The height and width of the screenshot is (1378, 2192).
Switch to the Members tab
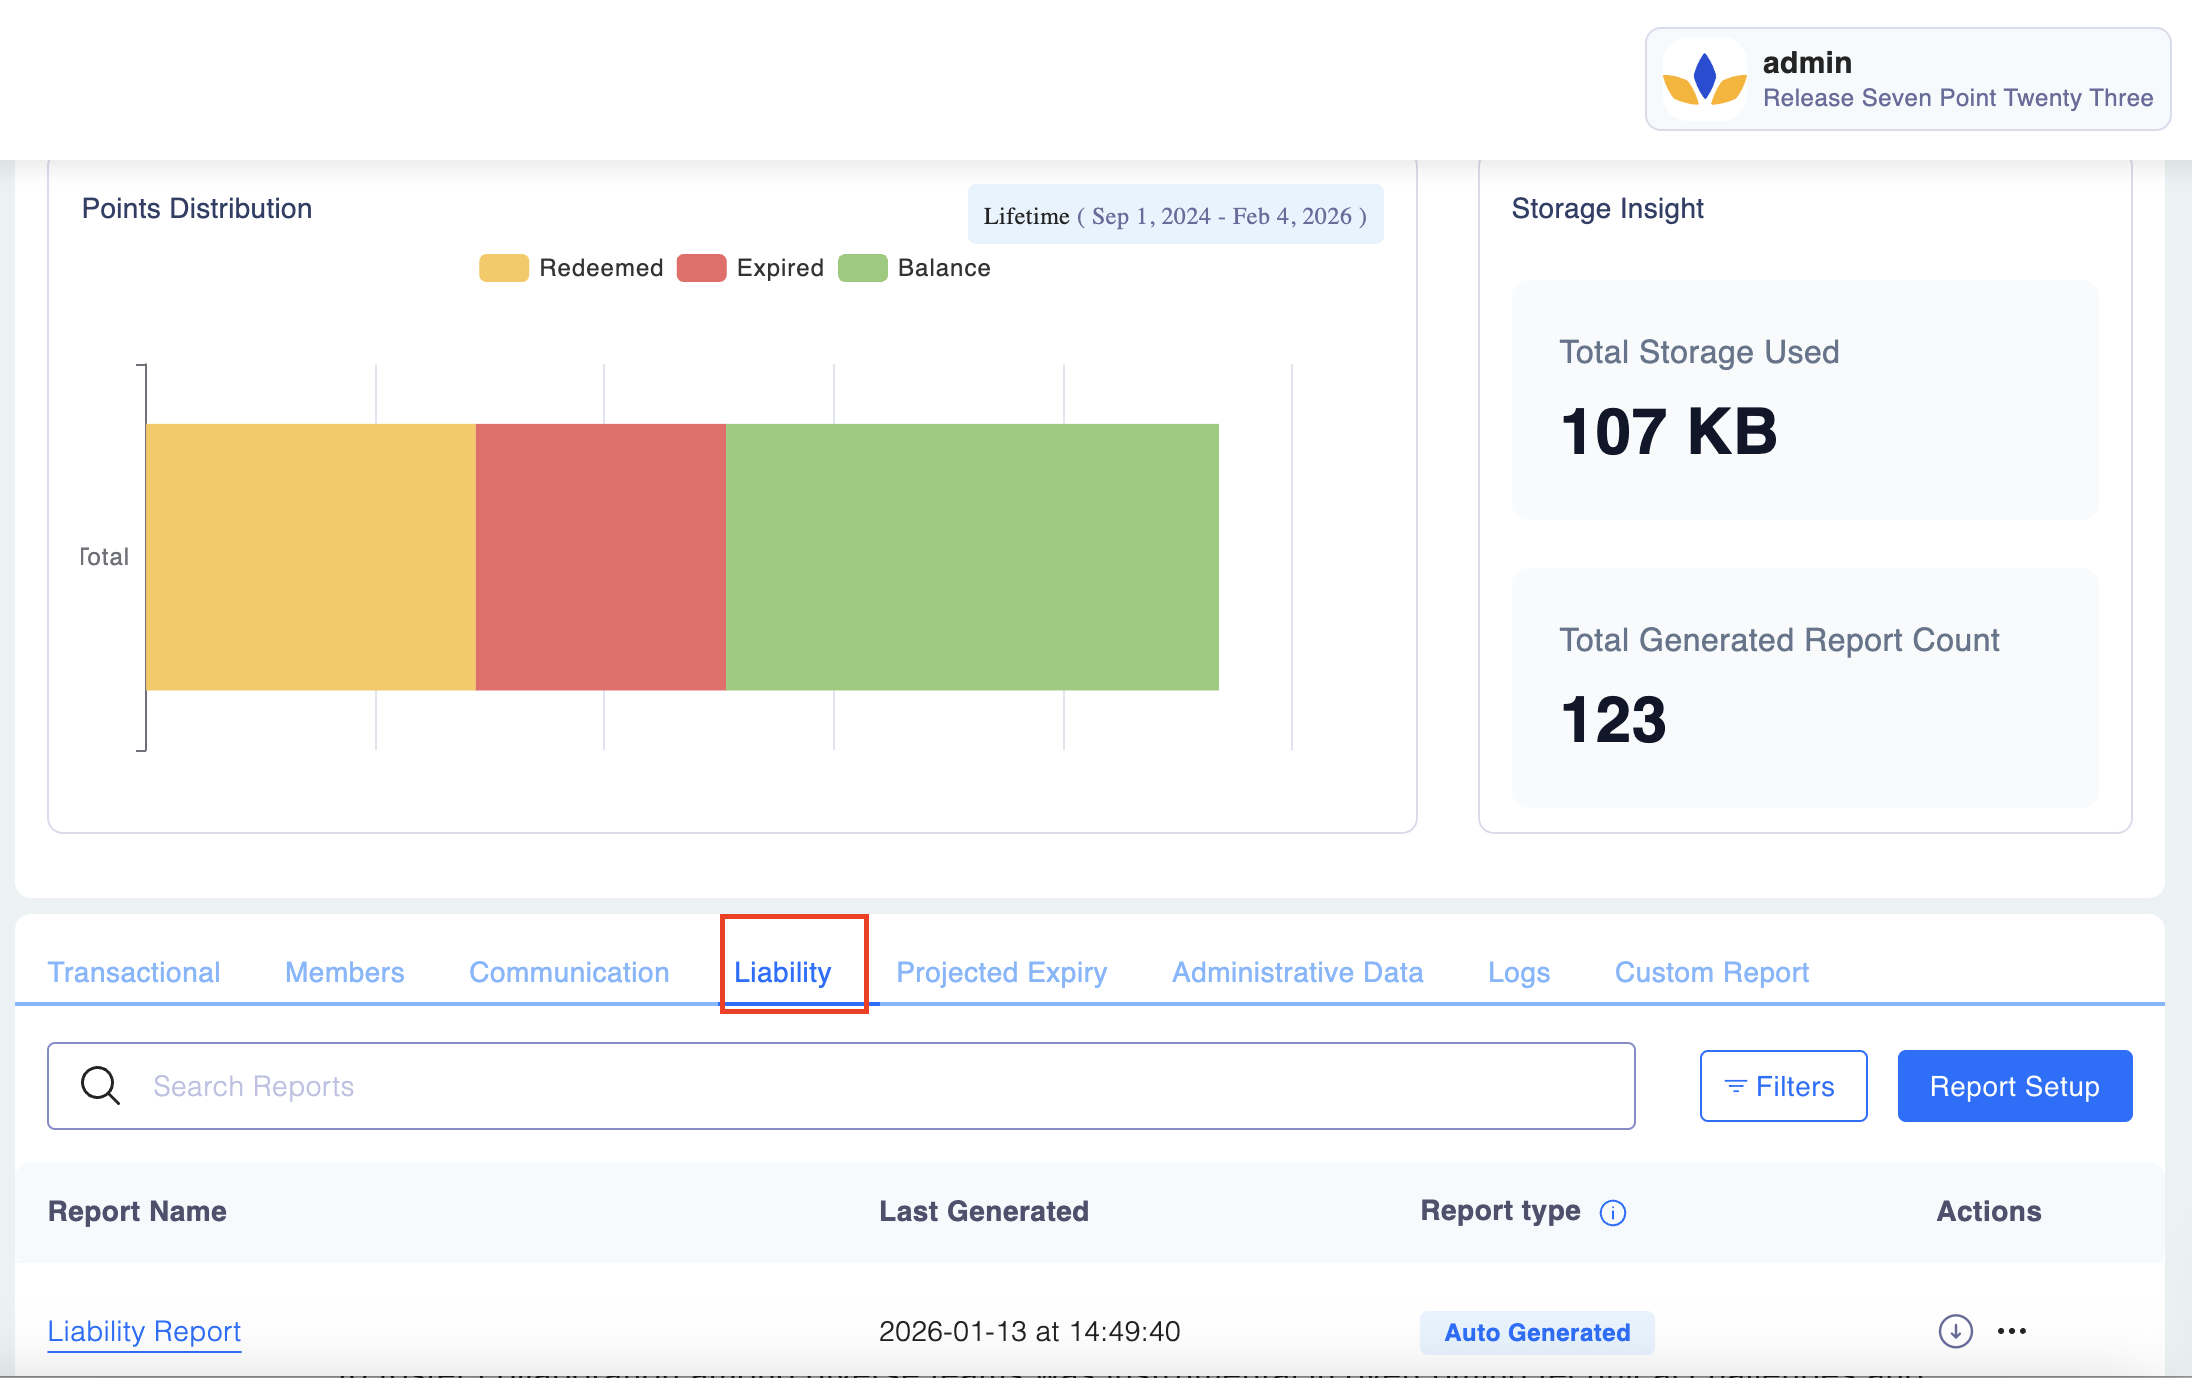click(x=344, y=972)
